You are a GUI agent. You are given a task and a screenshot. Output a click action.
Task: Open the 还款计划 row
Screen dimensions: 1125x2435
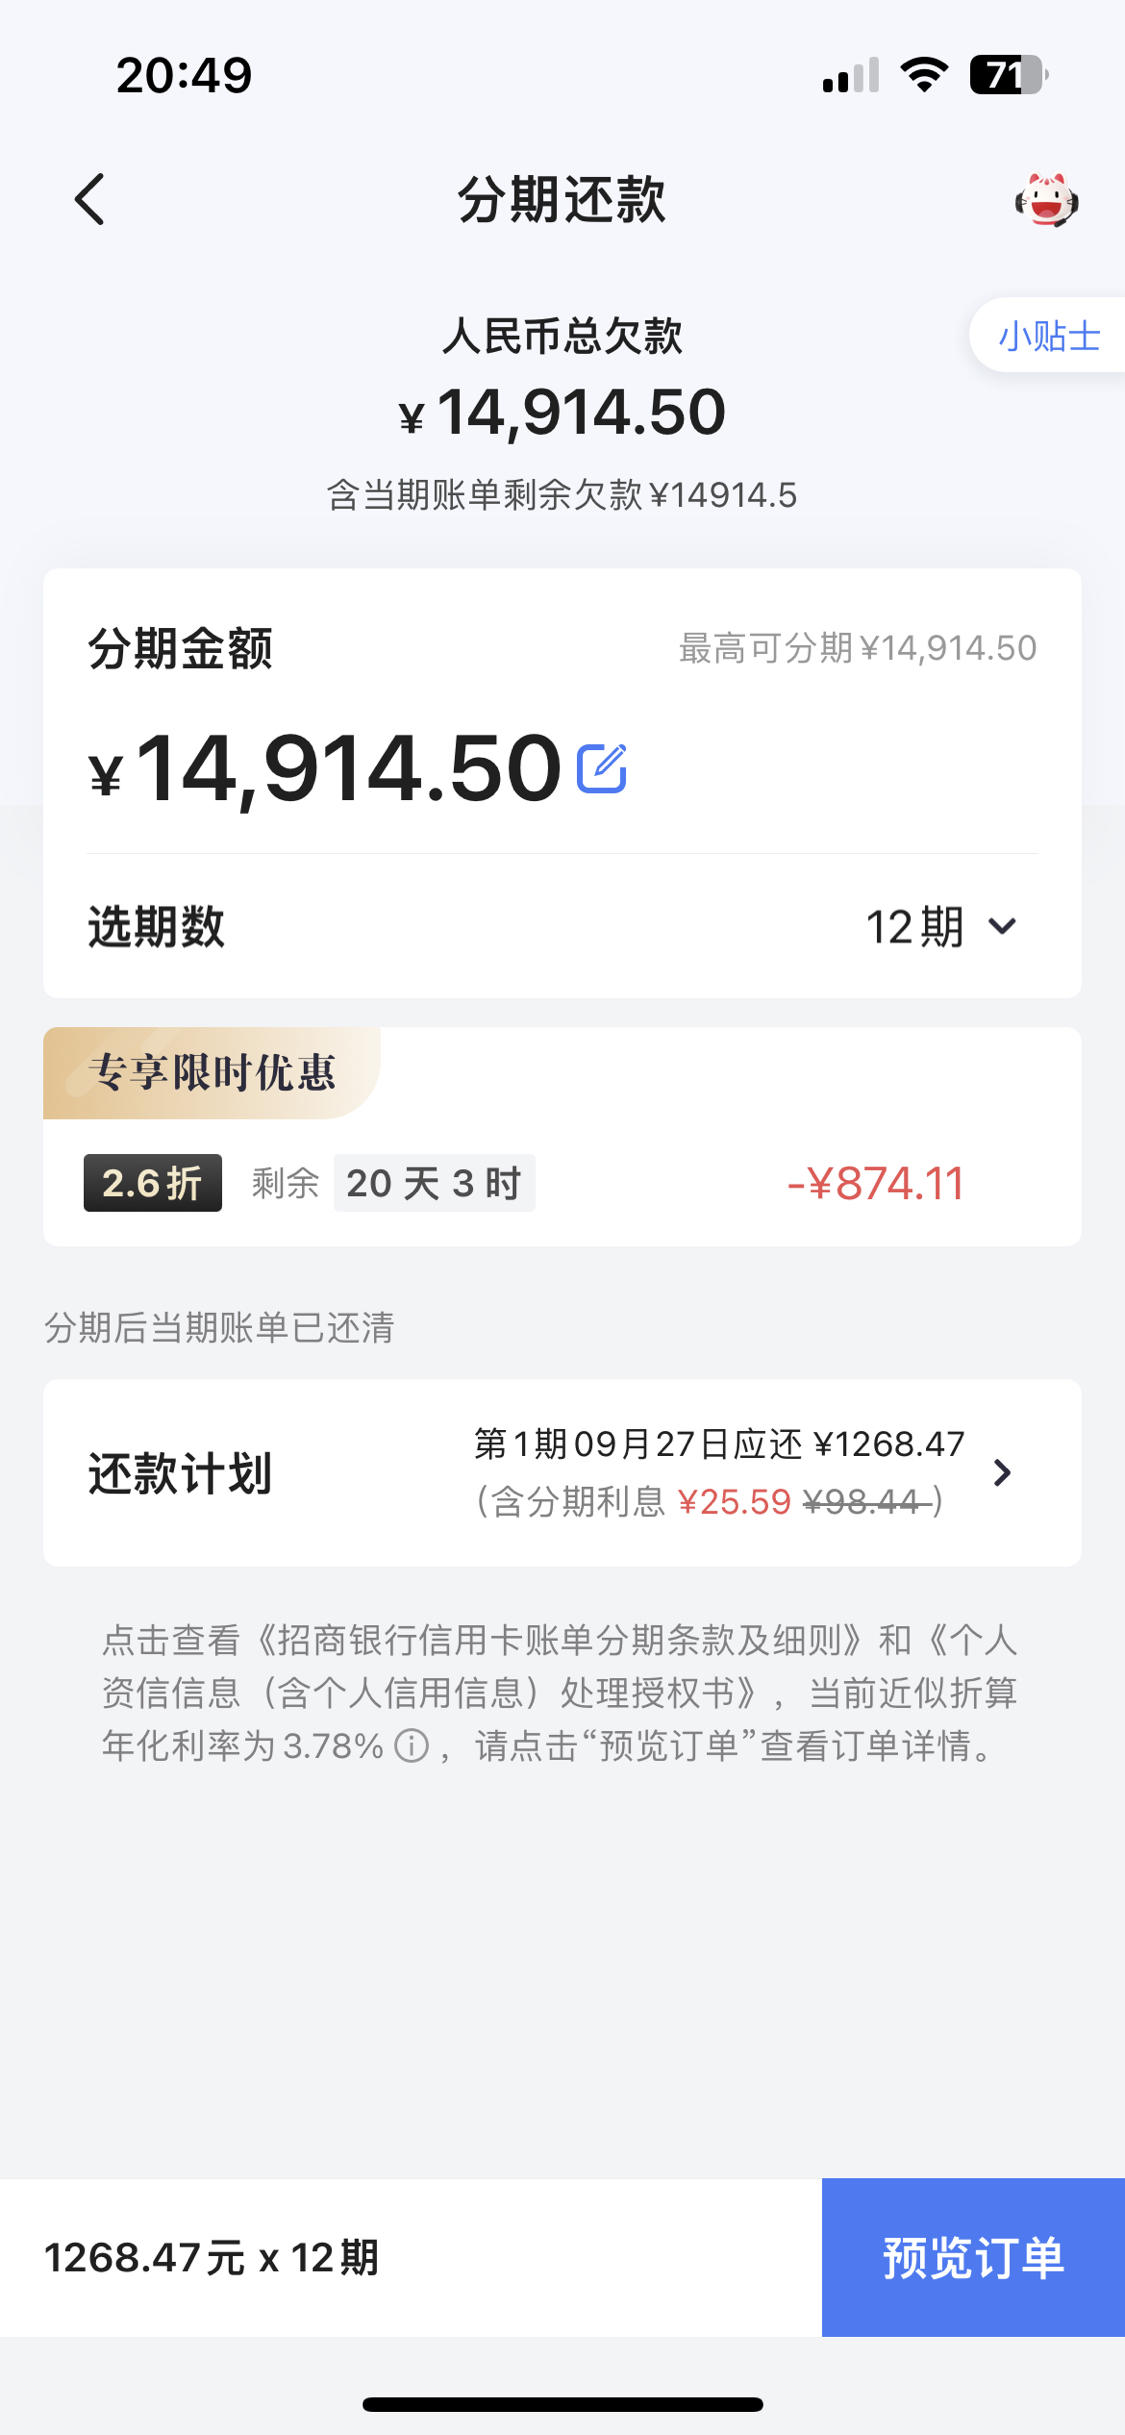pos(562,1473)
